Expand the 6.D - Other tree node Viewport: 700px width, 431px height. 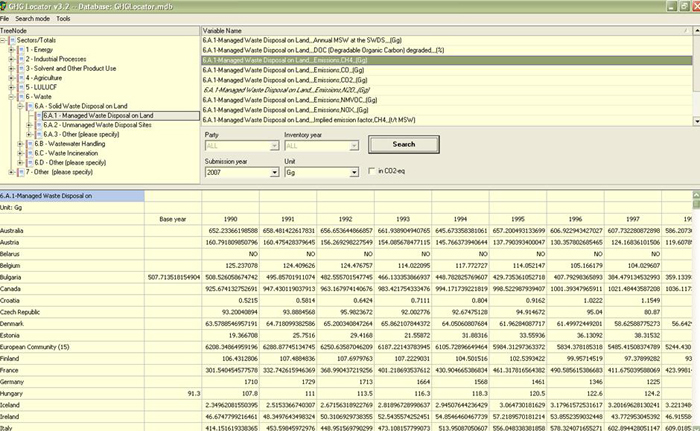[x=20, y=162]
